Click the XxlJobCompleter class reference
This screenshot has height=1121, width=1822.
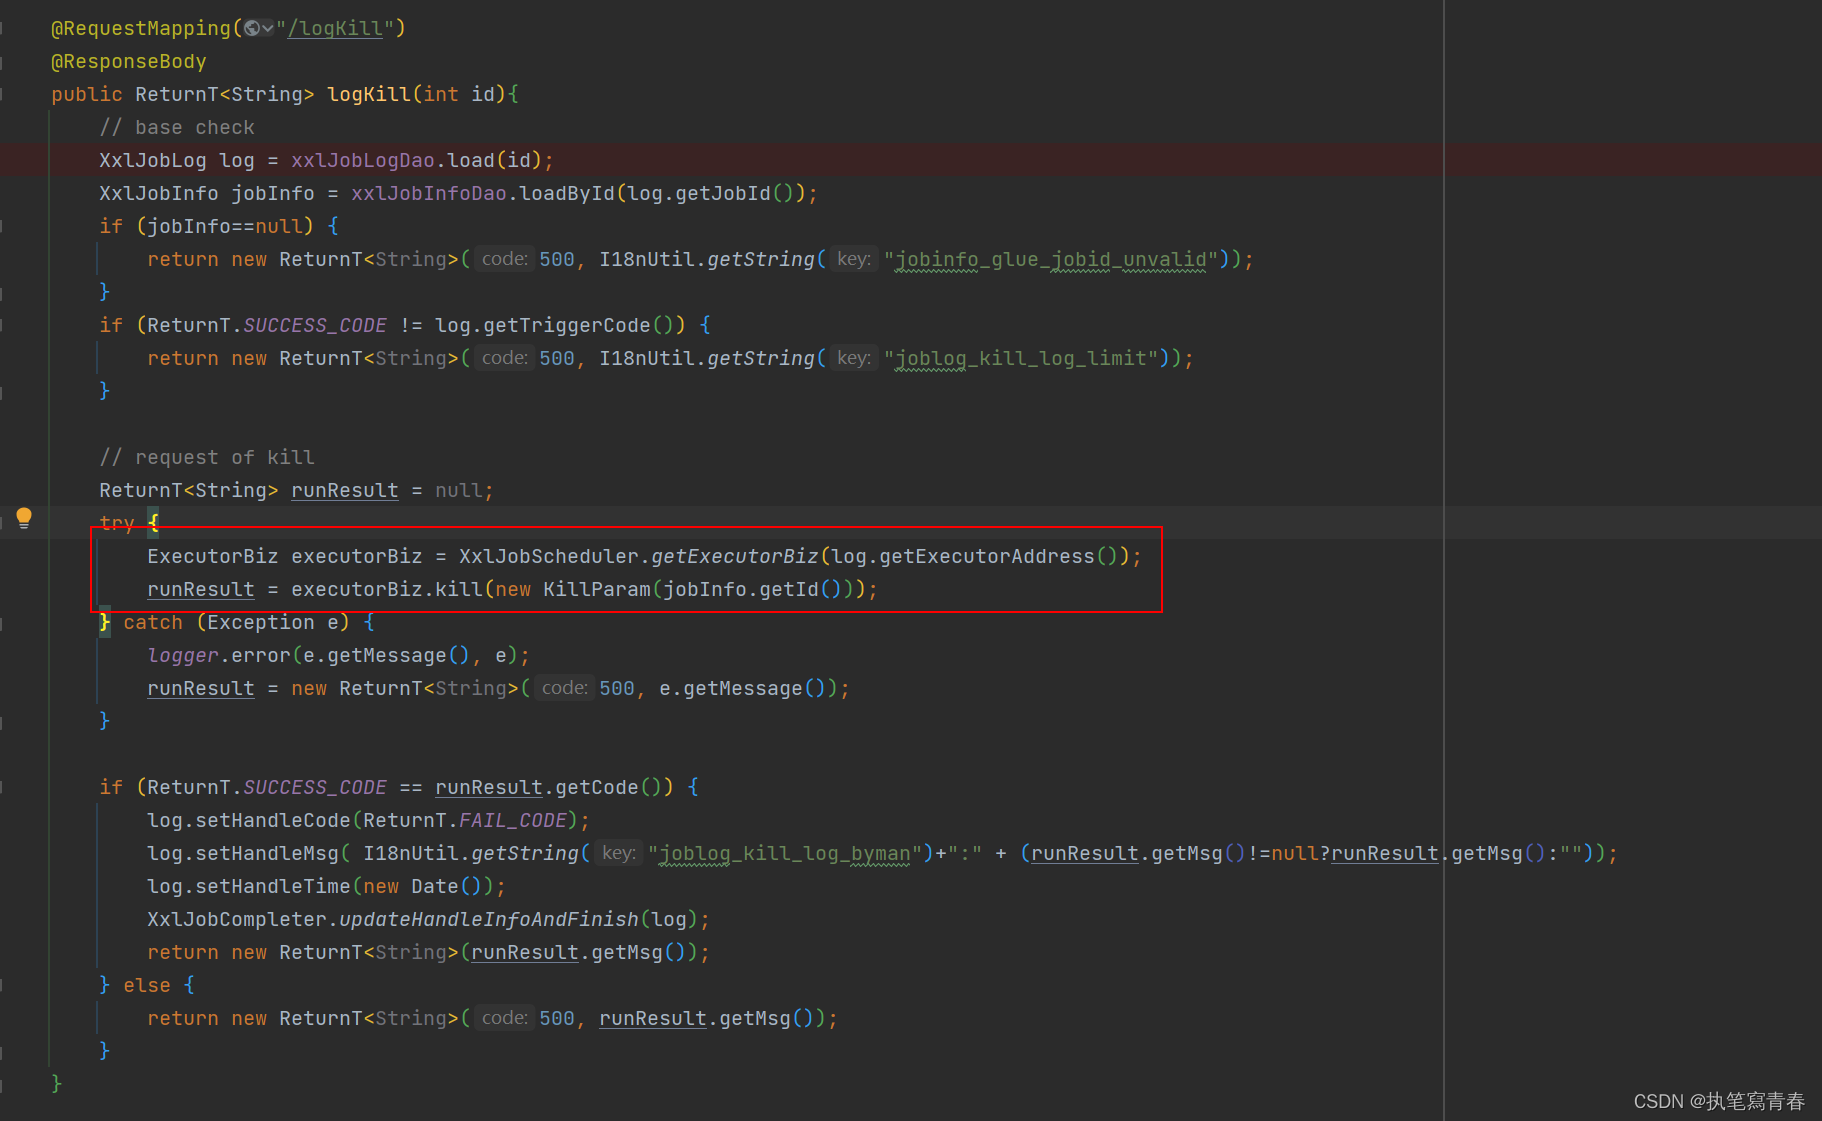click(237, 919)
